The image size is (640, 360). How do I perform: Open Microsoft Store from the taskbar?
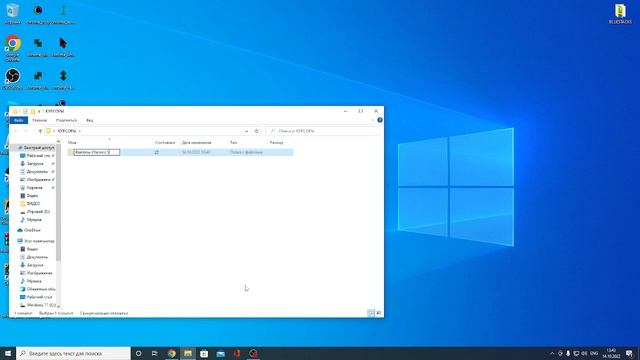coord(204,353)
